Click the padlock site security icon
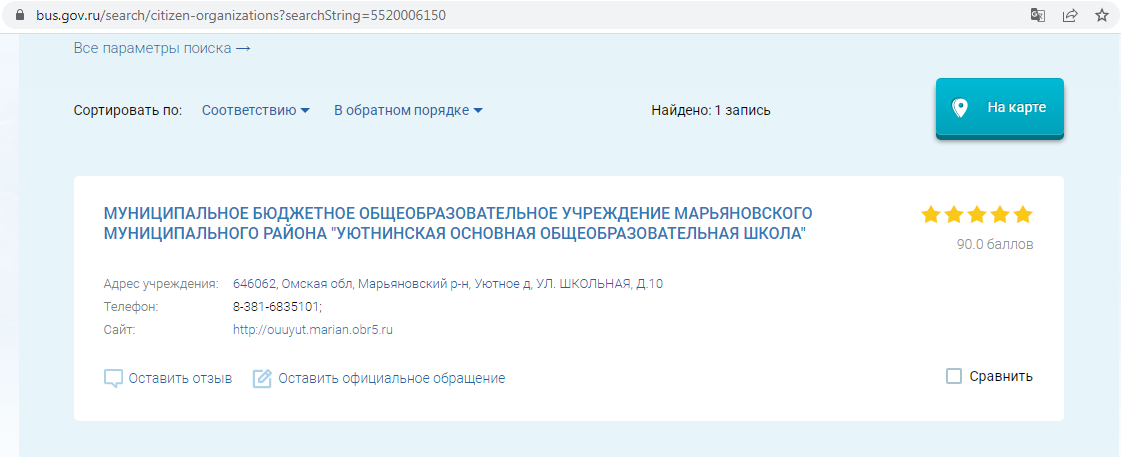This screenshot has width=1121, height=457. point(19,14)
